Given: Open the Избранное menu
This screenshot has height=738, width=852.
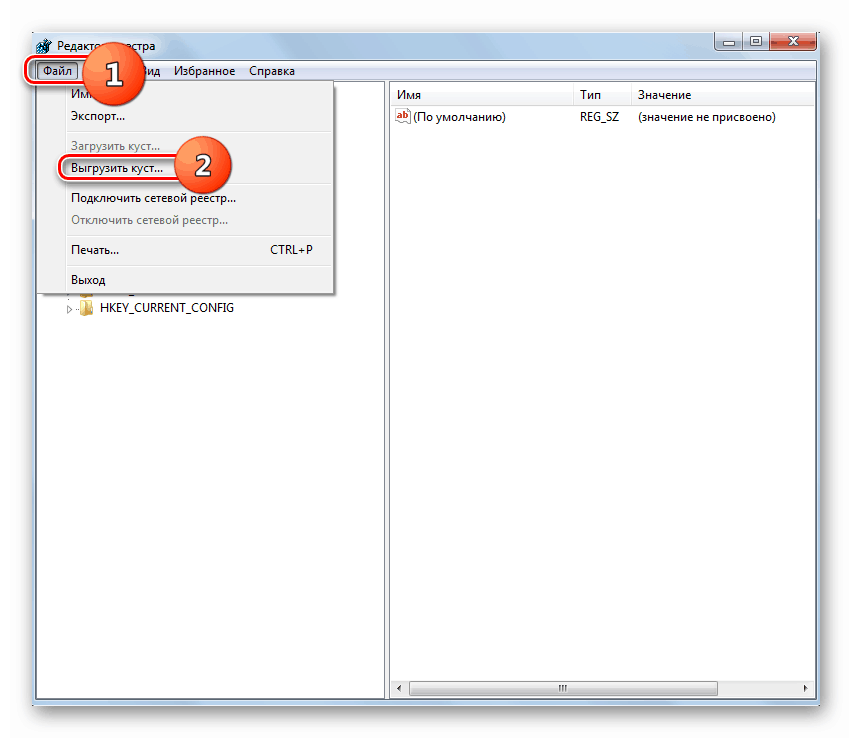Looking at the screenshot, I should 206,70.
